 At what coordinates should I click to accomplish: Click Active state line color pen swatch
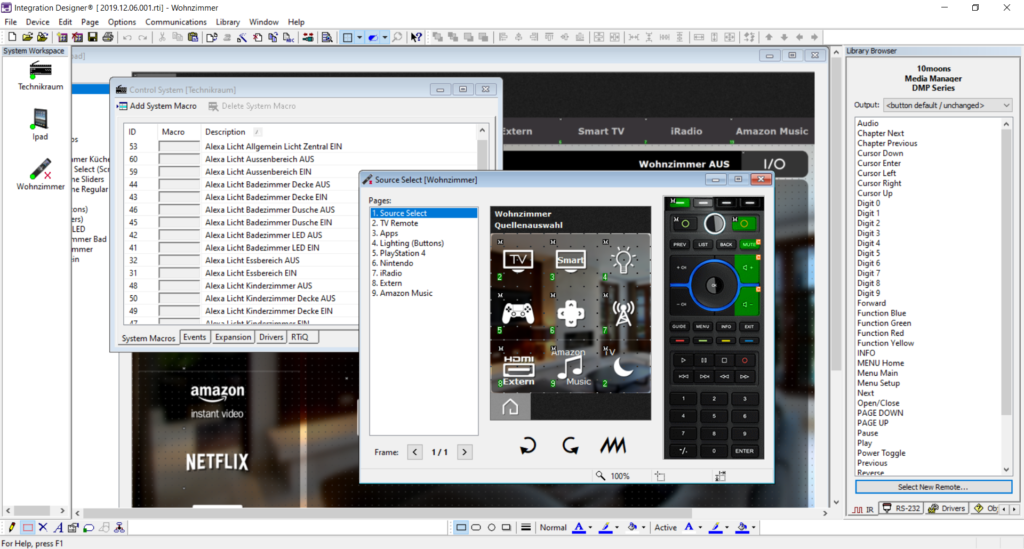tap(716, 527)
